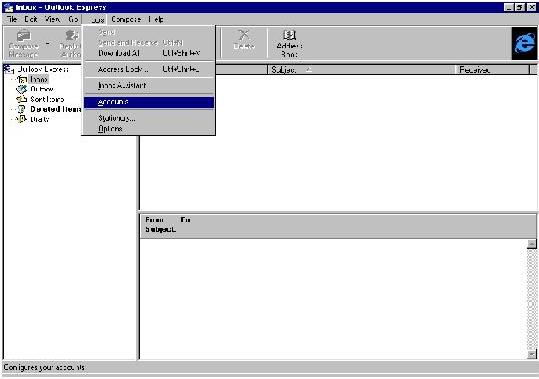Click the 'Outlook Express' tree label
Viewport: 539px width, 379px height.
point(43,69)
